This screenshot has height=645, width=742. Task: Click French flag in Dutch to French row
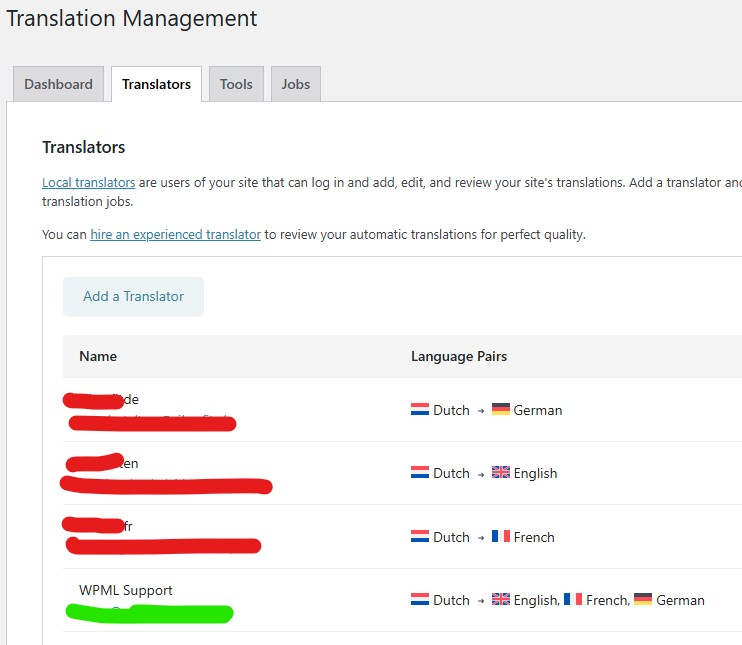tap(501, 536)
